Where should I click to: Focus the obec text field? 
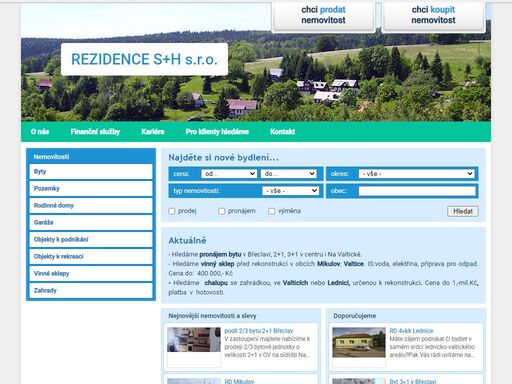417,191
